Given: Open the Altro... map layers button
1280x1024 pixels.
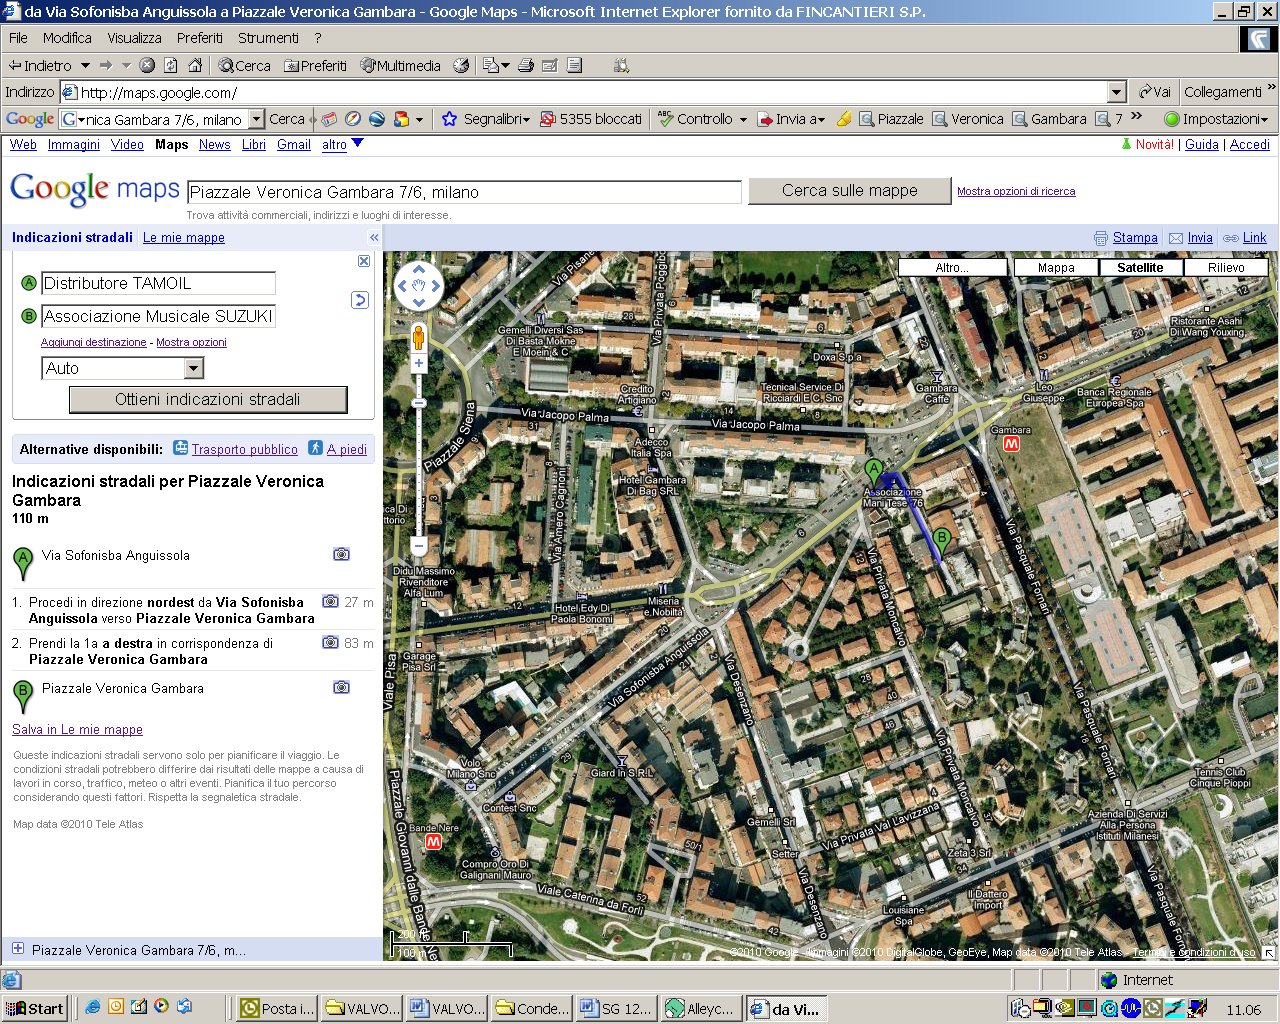Looking at the screenshot, I should pos(953,268).
